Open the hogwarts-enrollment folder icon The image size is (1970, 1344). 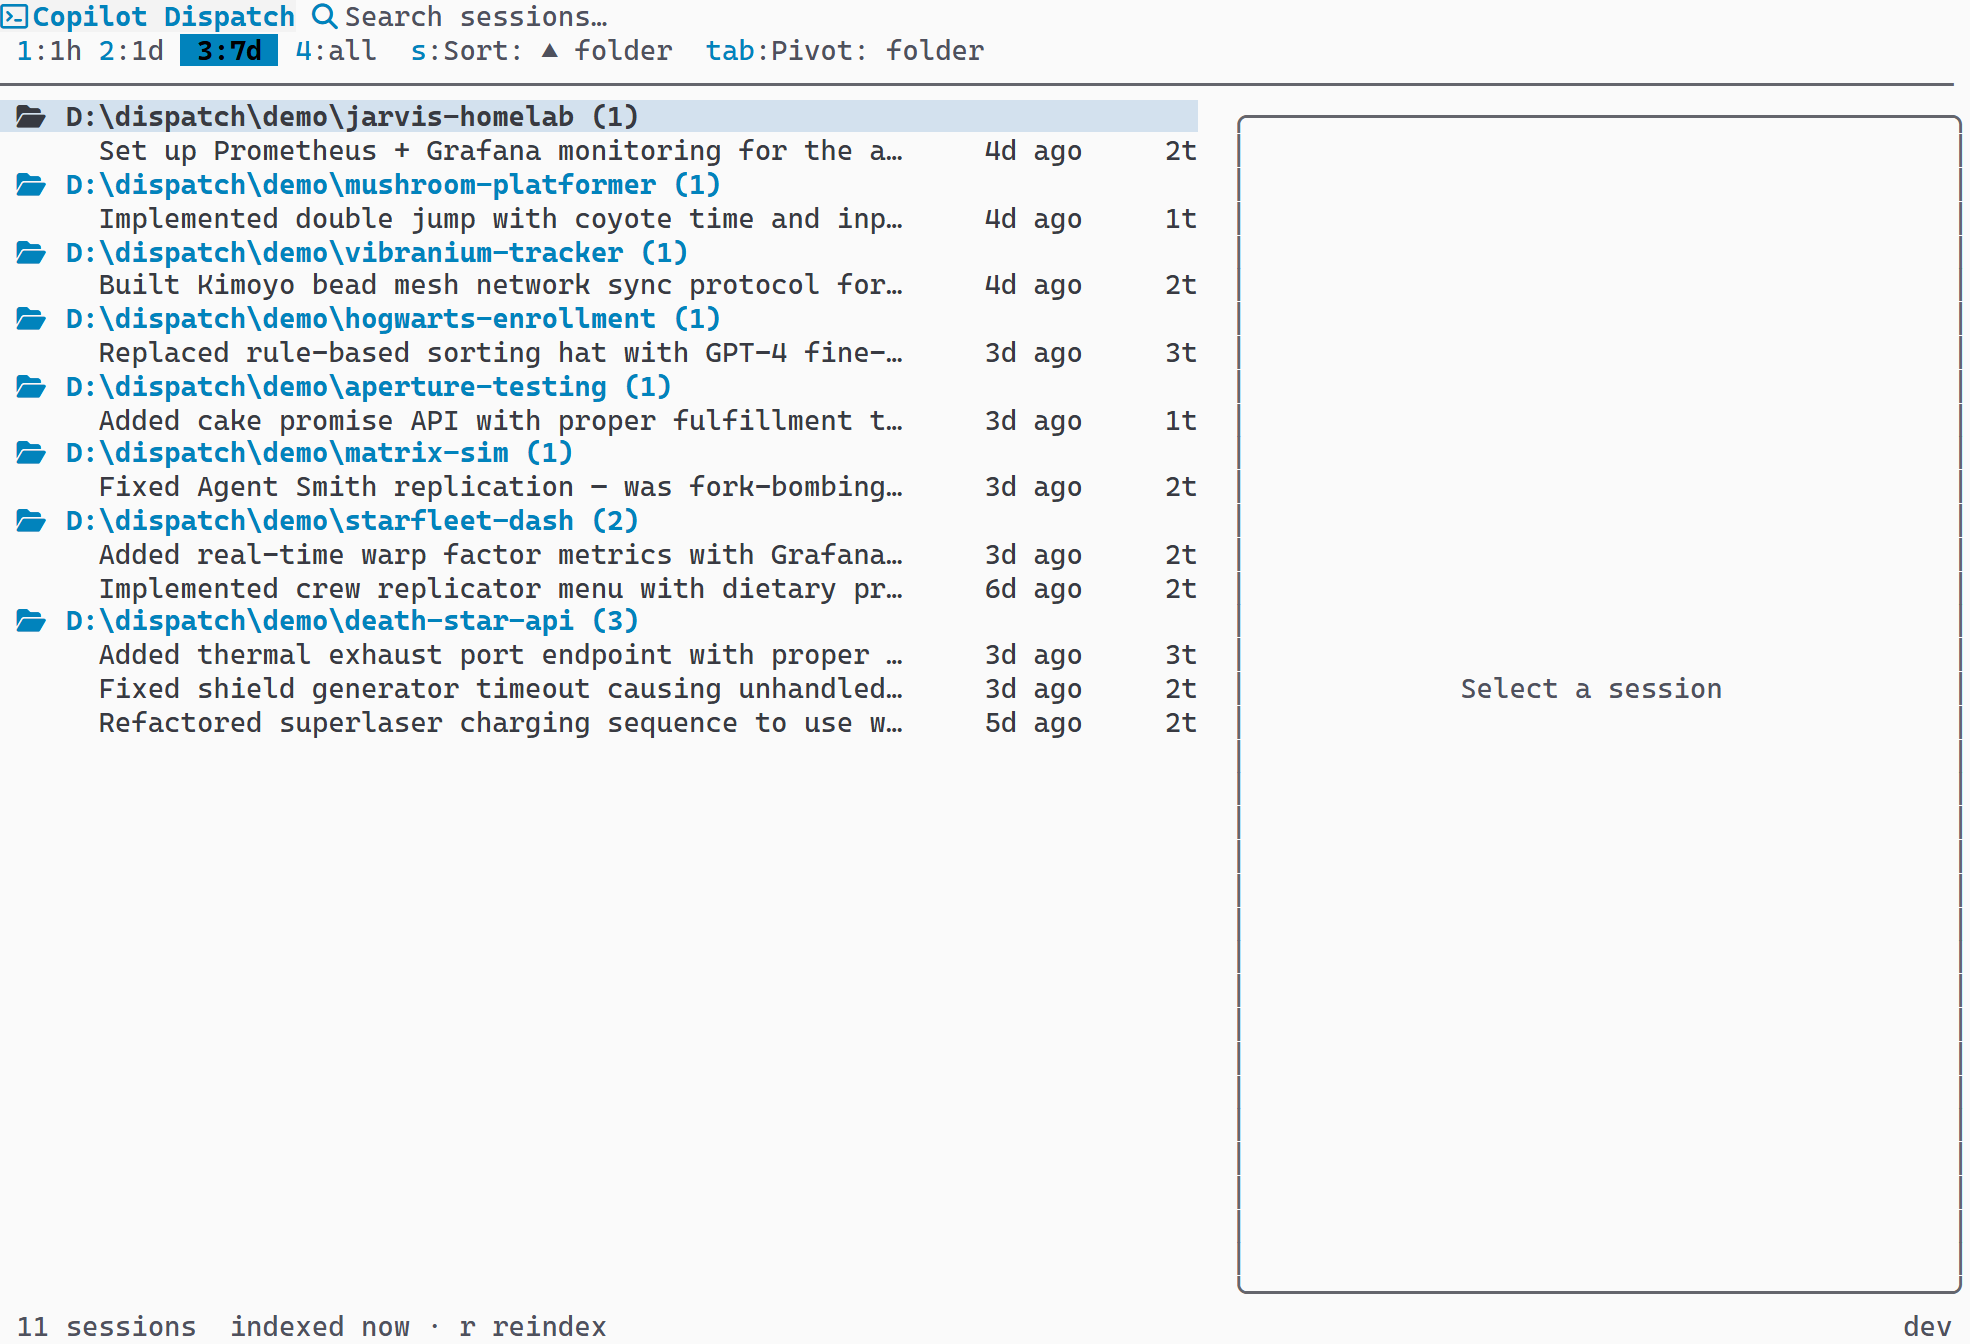pyautogui.click(x=30, y=318)
